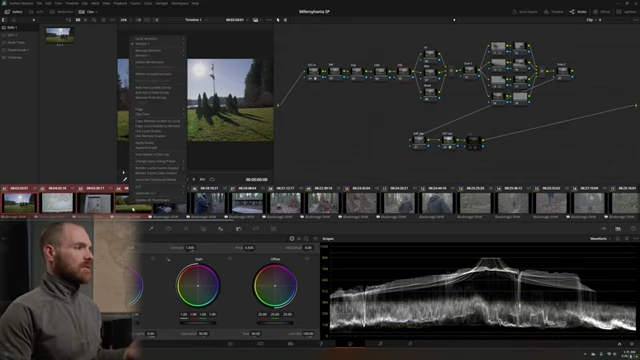Open the Clips dropdown arrow
This screenshot has height=360, width=640.
click(96, 12)
